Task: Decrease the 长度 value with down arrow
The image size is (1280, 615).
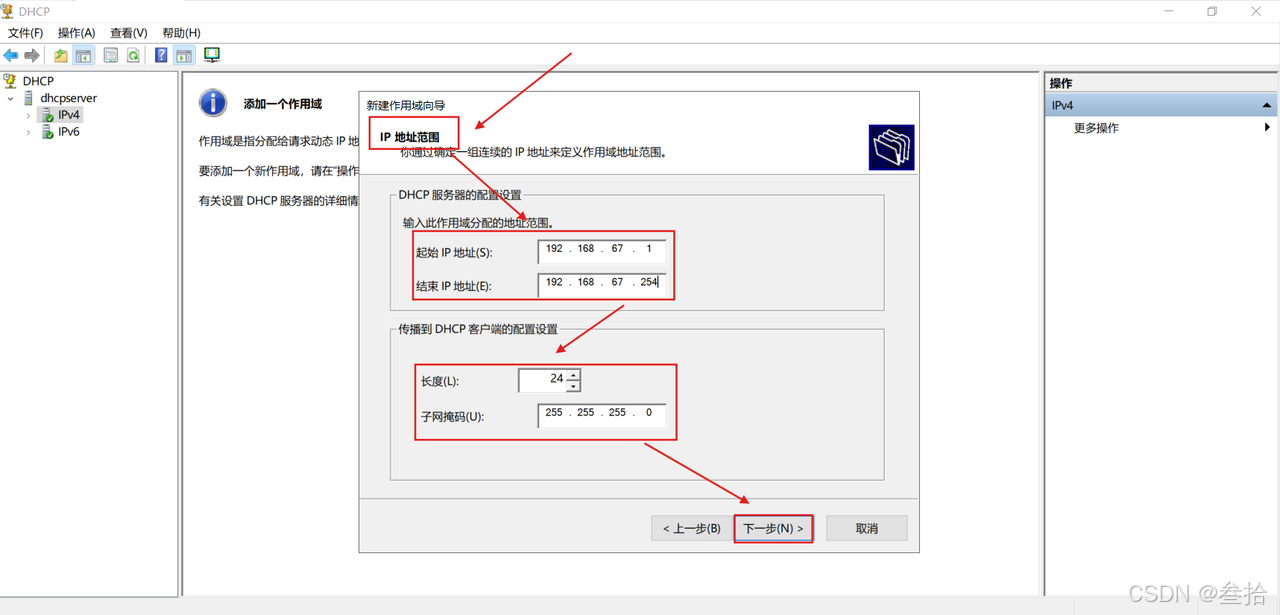Action: 574,386
